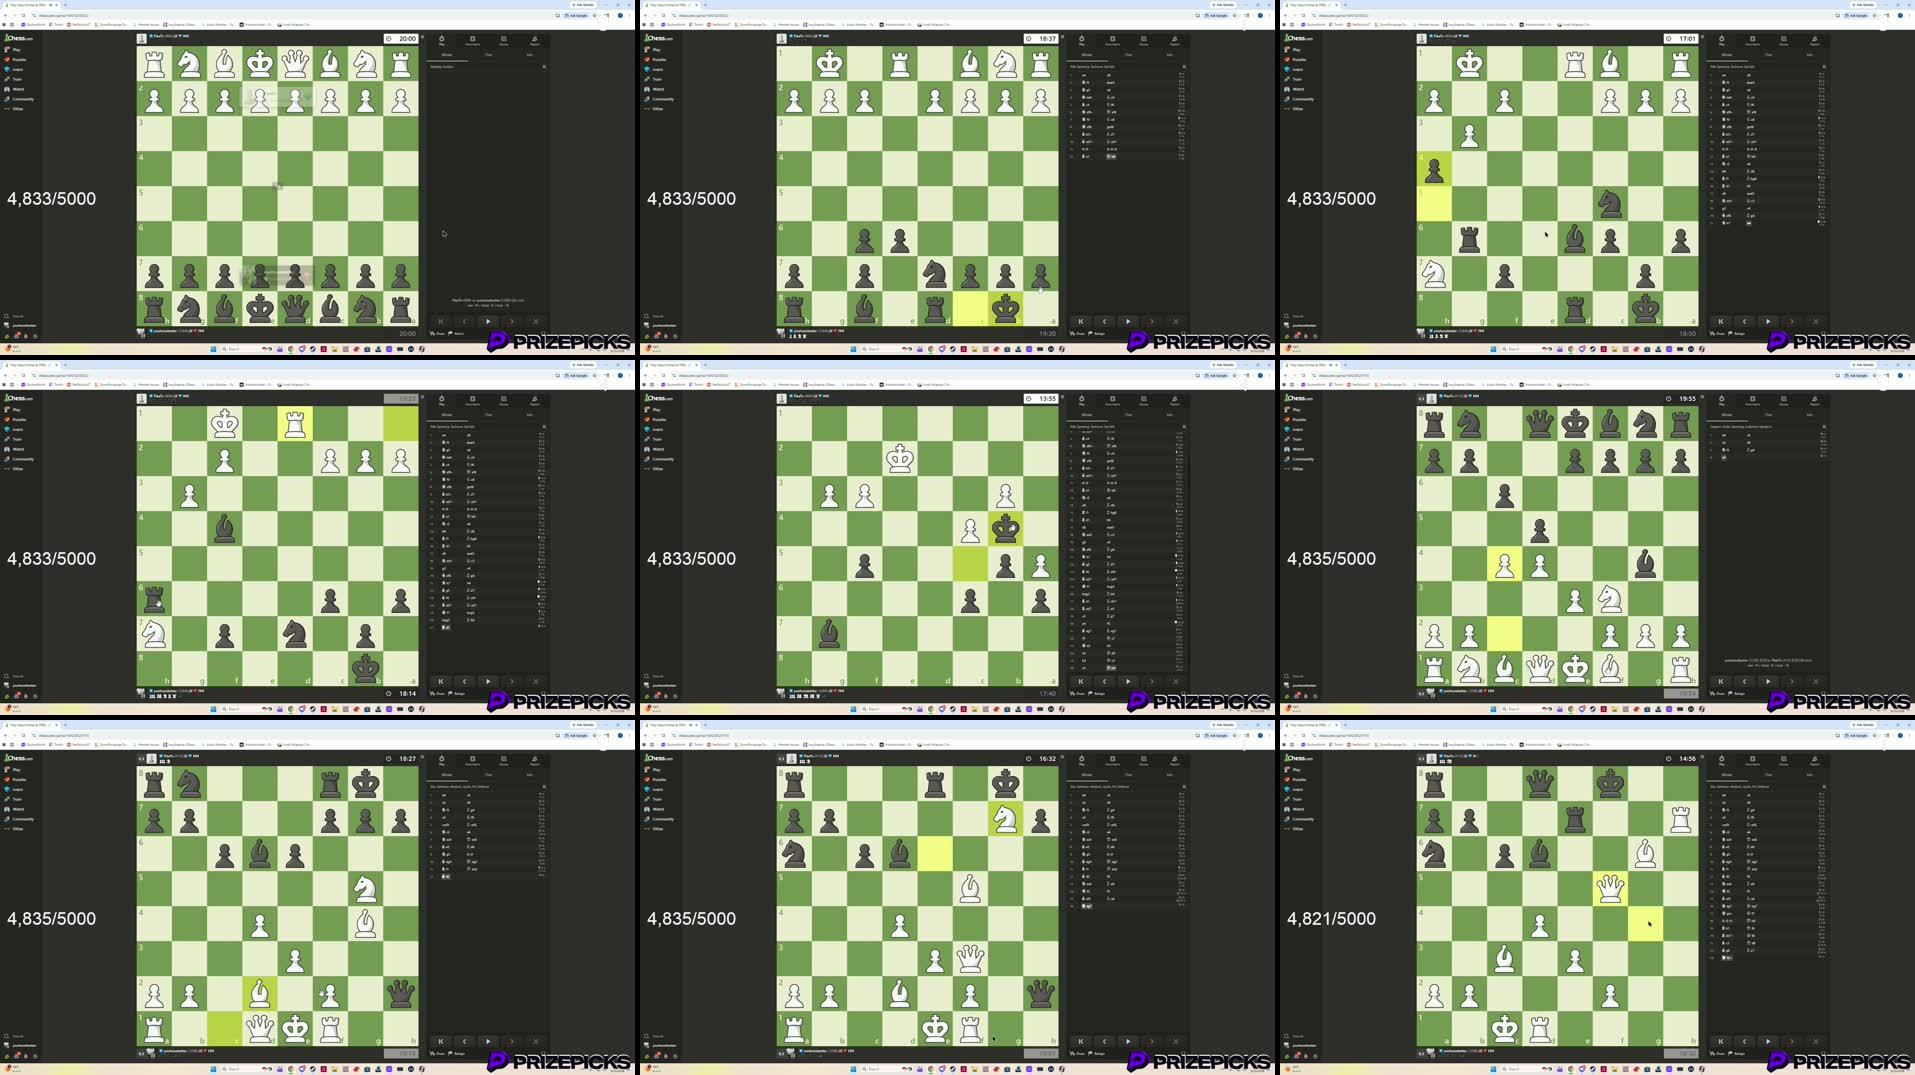Click the 18:27 clock above the board
The width and height of the screenshot is (1915, 1075).
(401, 758)
